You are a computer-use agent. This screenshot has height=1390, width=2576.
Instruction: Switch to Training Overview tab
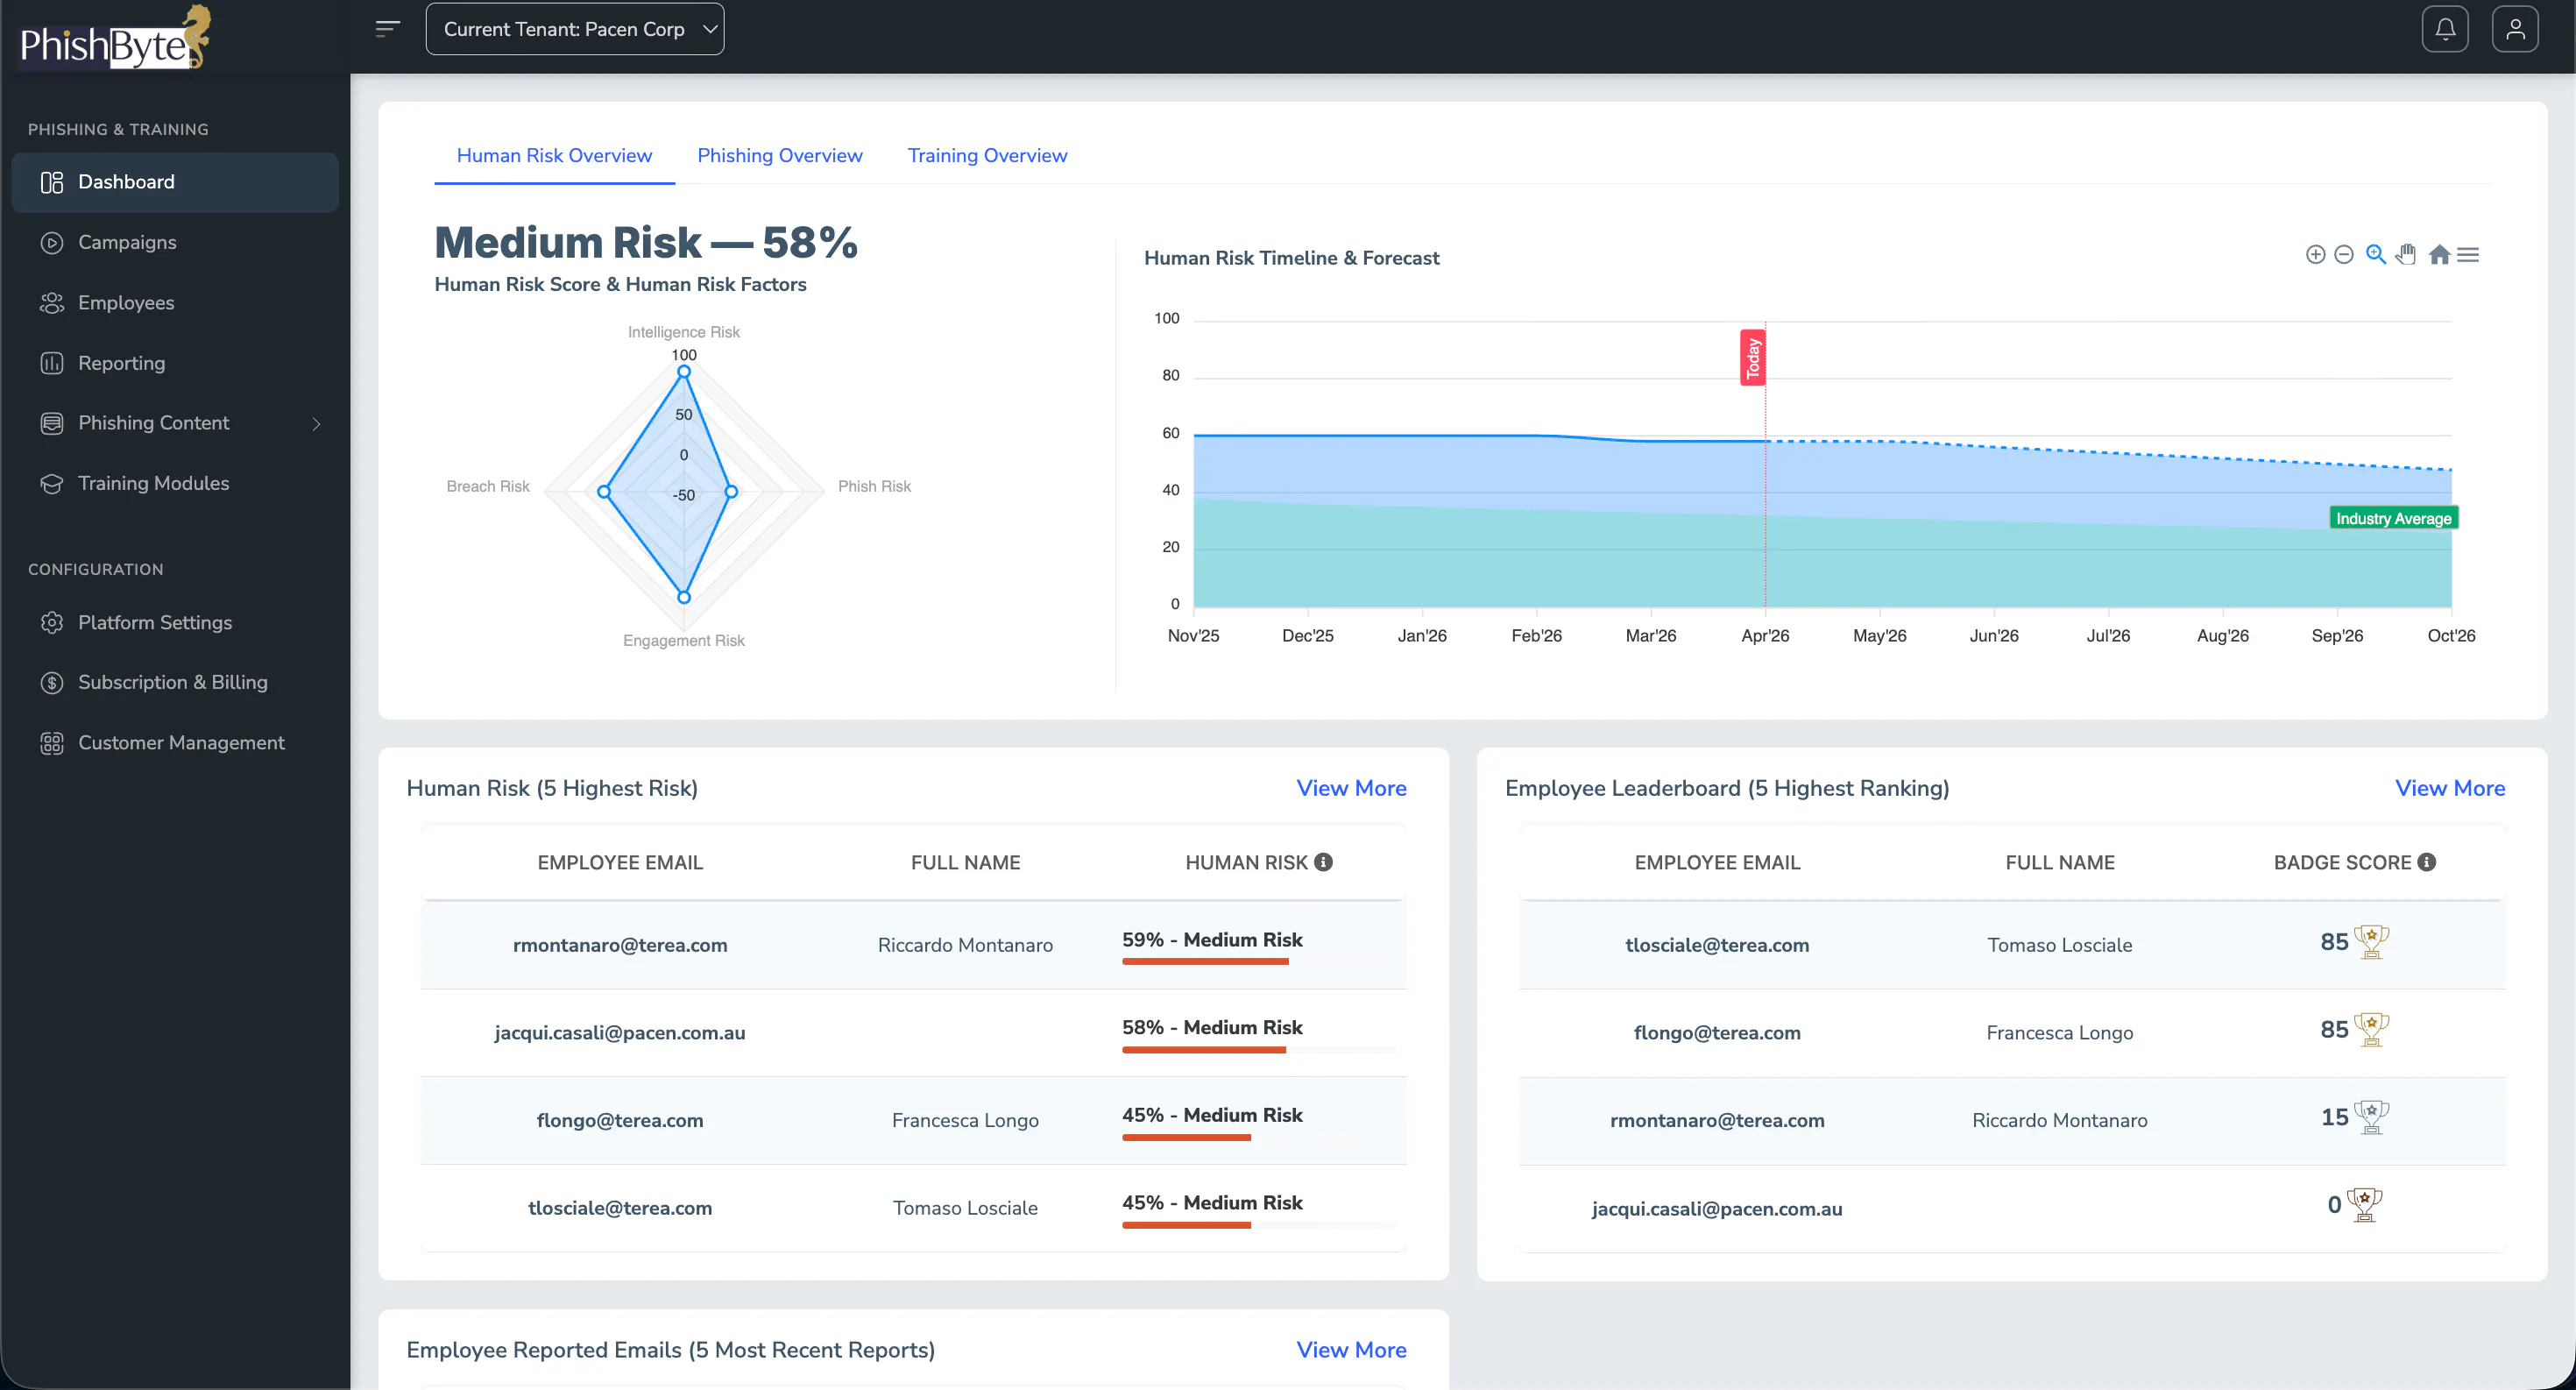click(987, 156)
